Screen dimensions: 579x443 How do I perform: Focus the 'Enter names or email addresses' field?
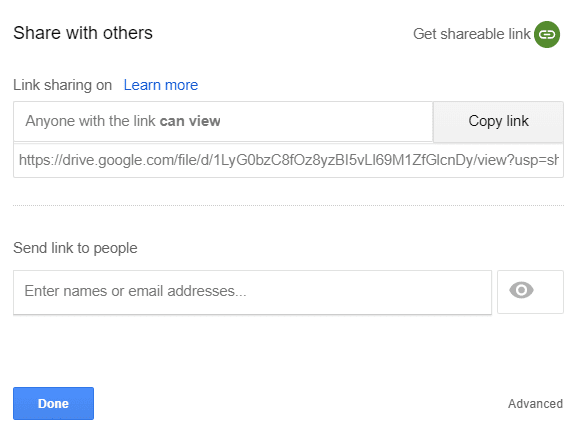pyautogui.click(x=252, y=292)
